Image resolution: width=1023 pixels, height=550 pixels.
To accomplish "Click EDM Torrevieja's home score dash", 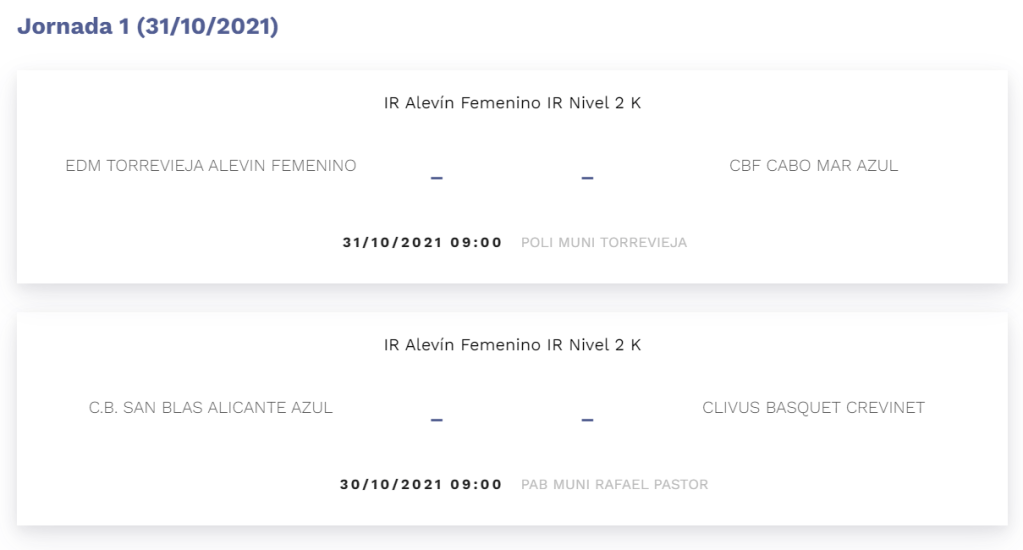I will point(436,179).
